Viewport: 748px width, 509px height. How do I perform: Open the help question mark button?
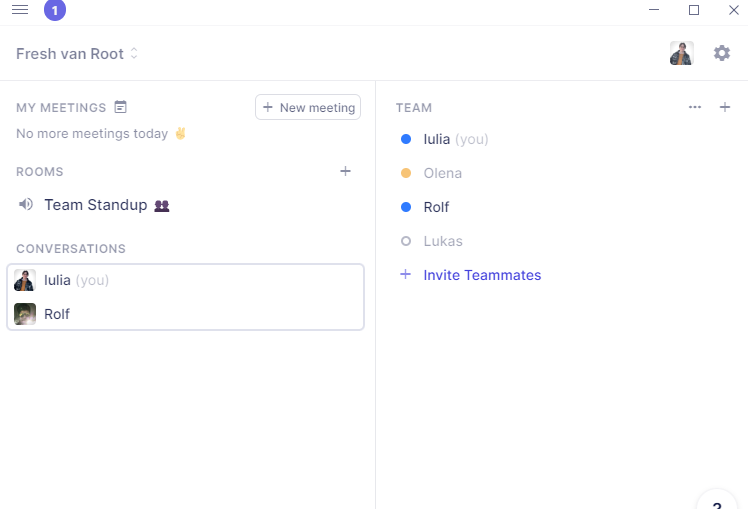717,503
